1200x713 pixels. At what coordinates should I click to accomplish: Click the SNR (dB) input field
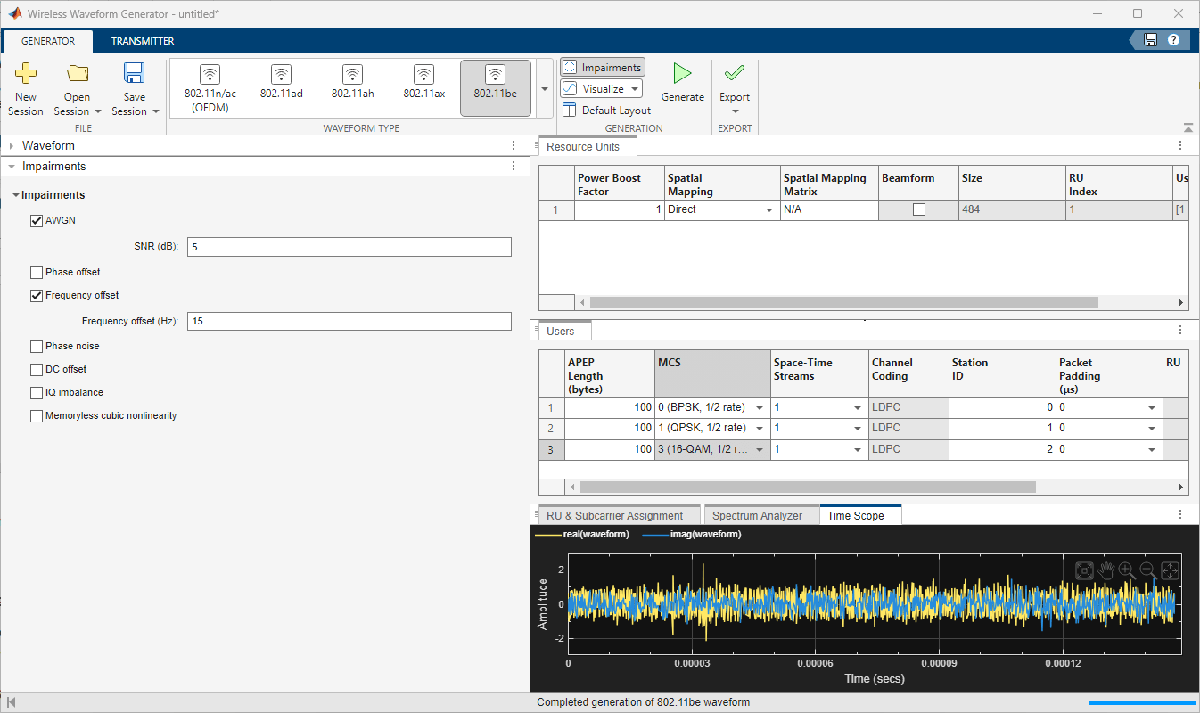348,246
